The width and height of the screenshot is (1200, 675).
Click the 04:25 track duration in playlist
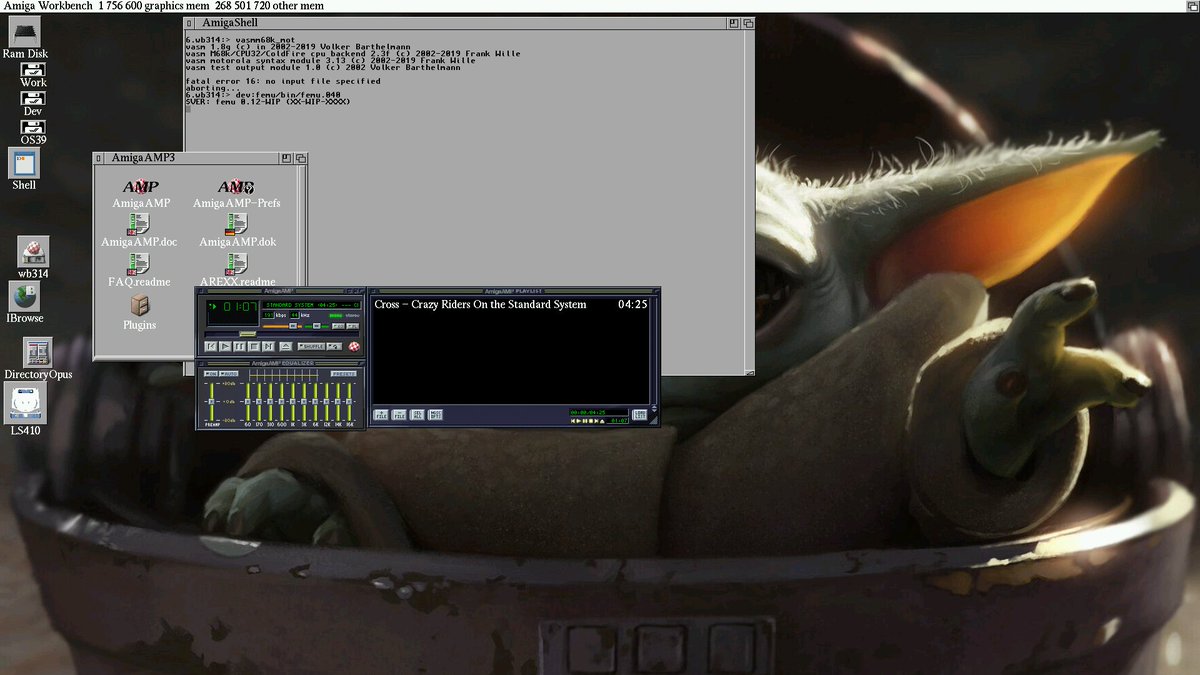pos(633,304)
